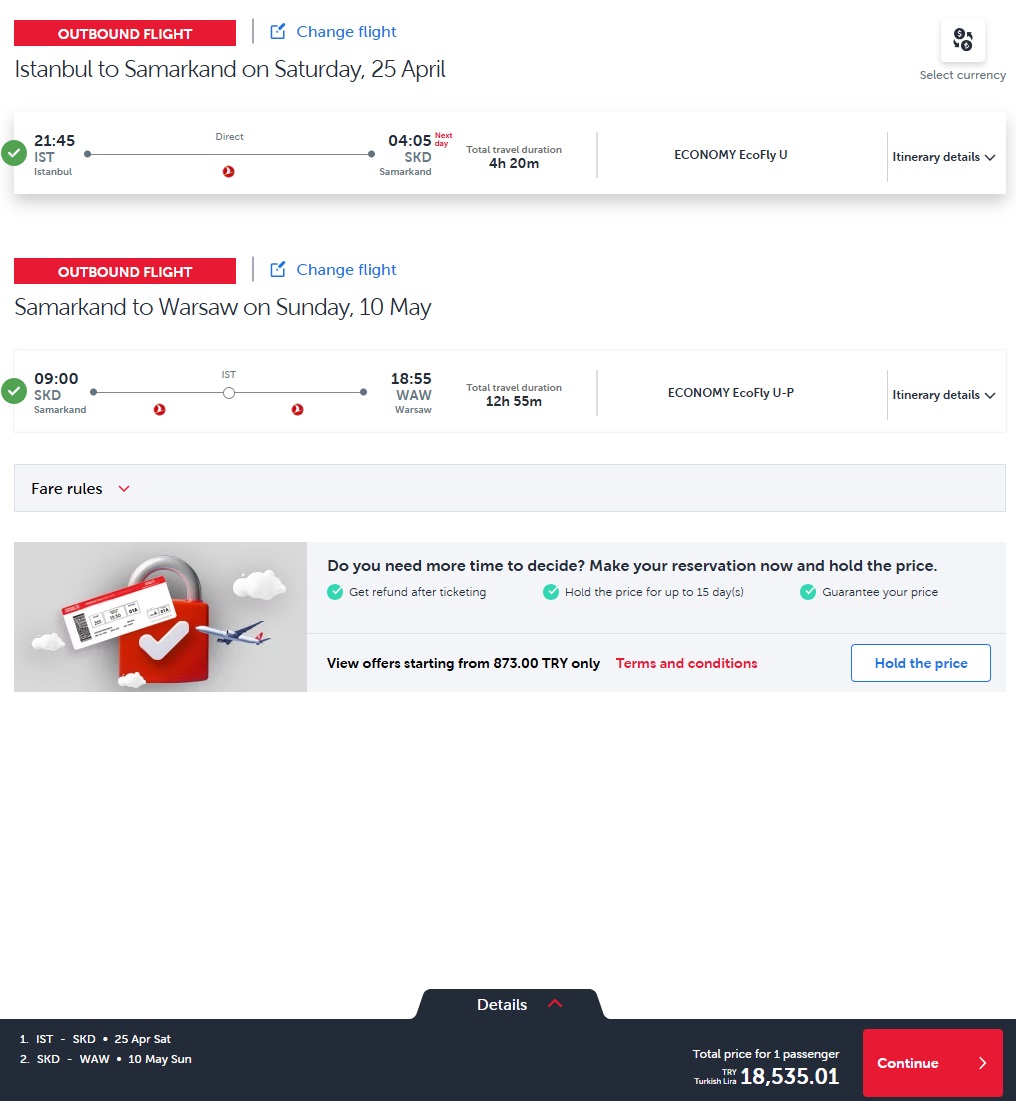Screen dimensions: 1016x1101
Task: Expand Itinerary details for Istanbul–Samarkand flight
Action: click(944, 157)
